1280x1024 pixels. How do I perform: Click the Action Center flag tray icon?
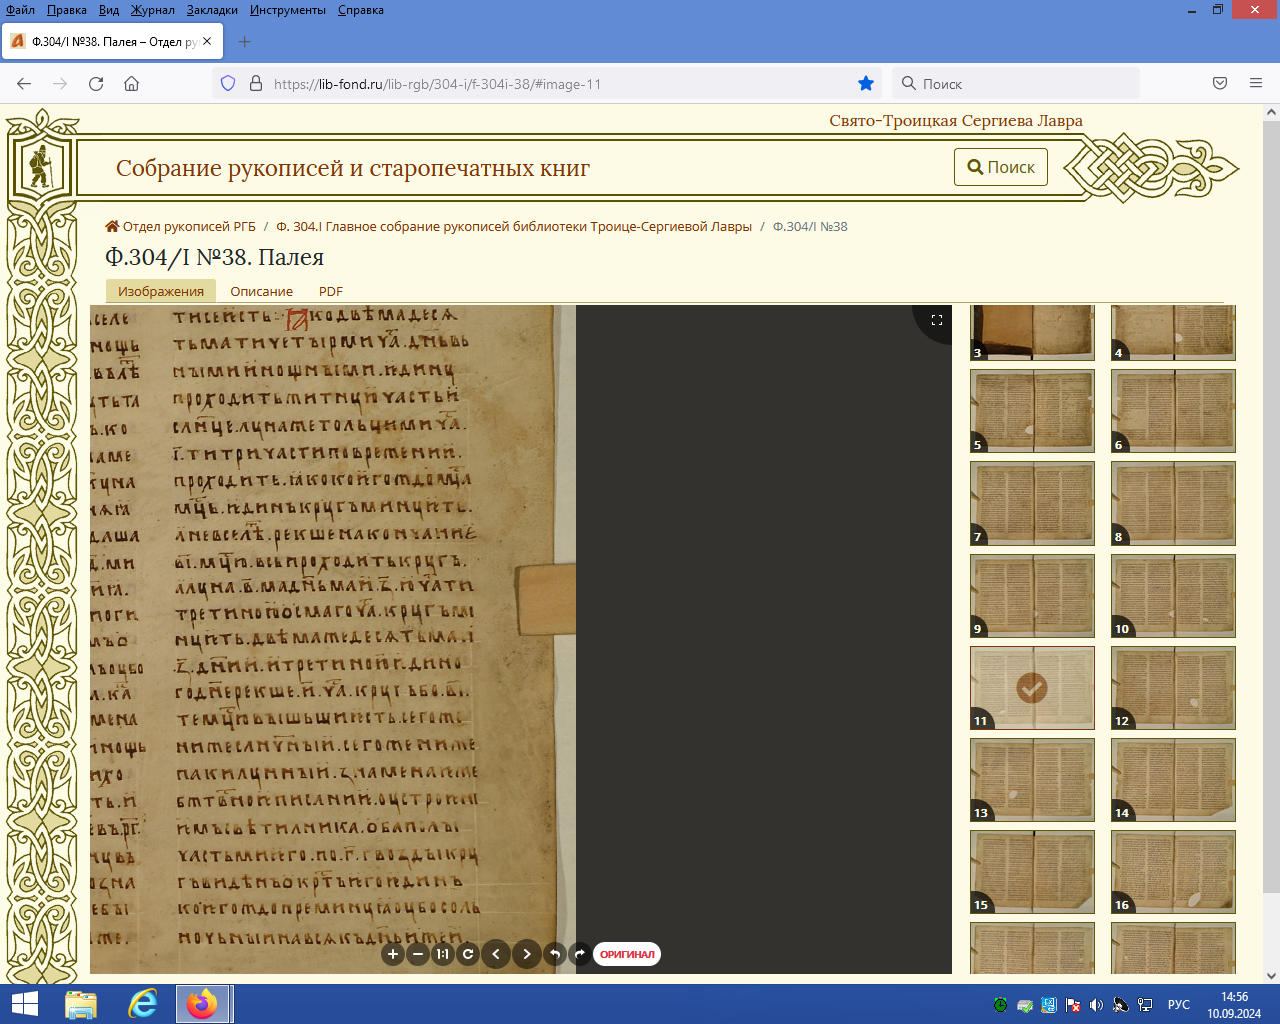[1073, 1005]
